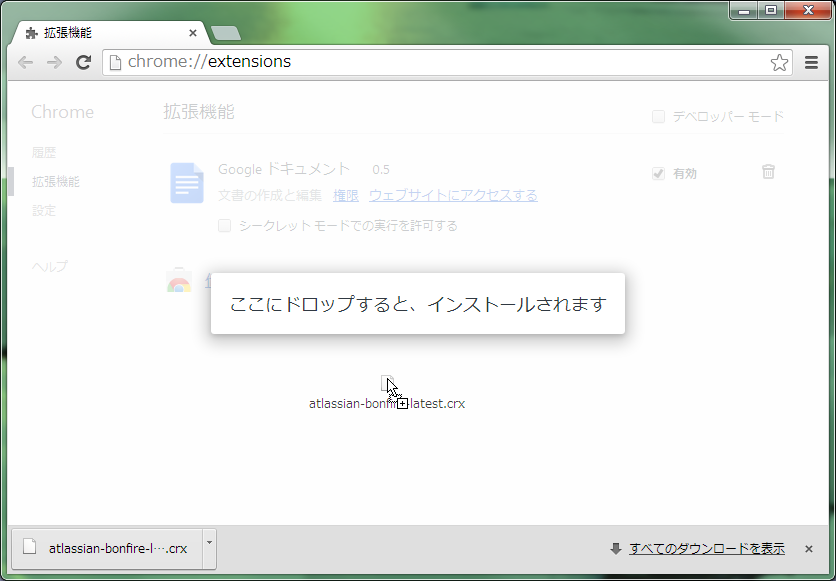This screenshot has width=836, height=581.
Task: Click すべてのダウンロードを表示 link
Action: point(707,548)
